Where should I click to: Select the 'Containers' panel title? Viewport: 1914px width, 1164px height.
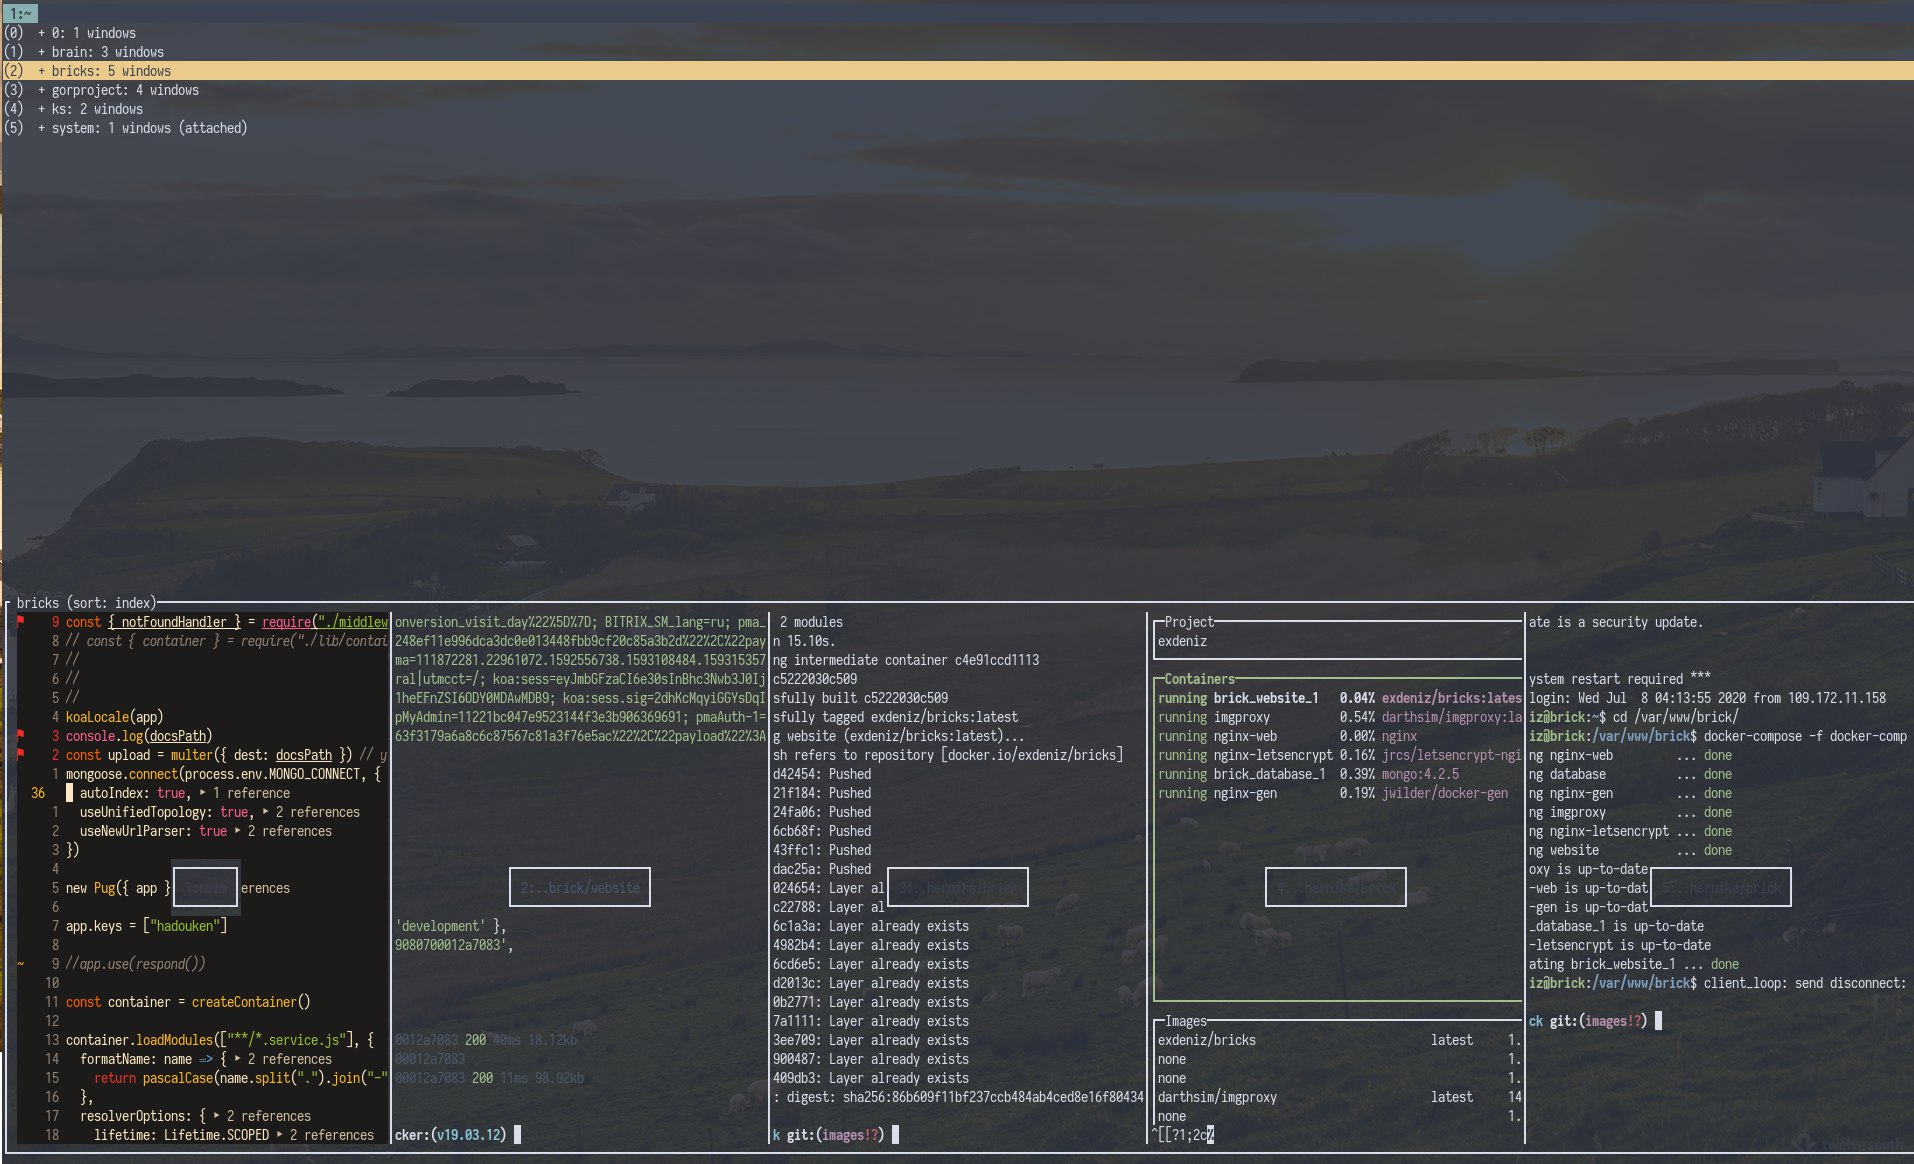click(x=1199, y=679)
